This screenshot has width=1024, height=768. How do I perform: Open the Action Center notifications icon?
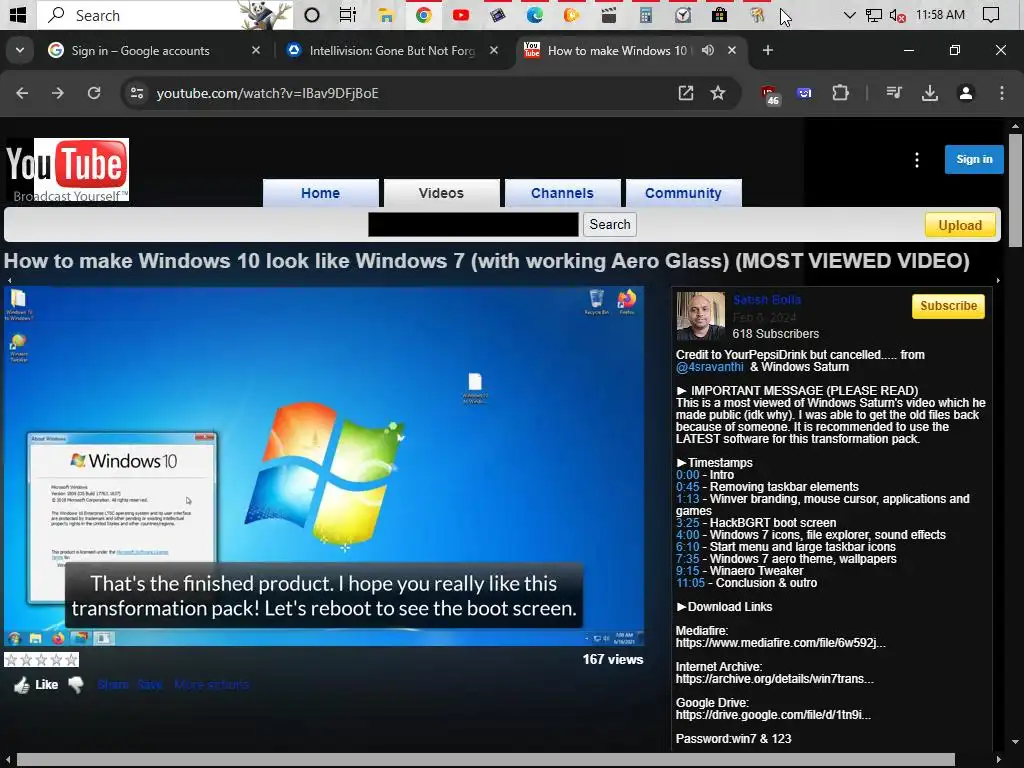(x=991, y=14)
